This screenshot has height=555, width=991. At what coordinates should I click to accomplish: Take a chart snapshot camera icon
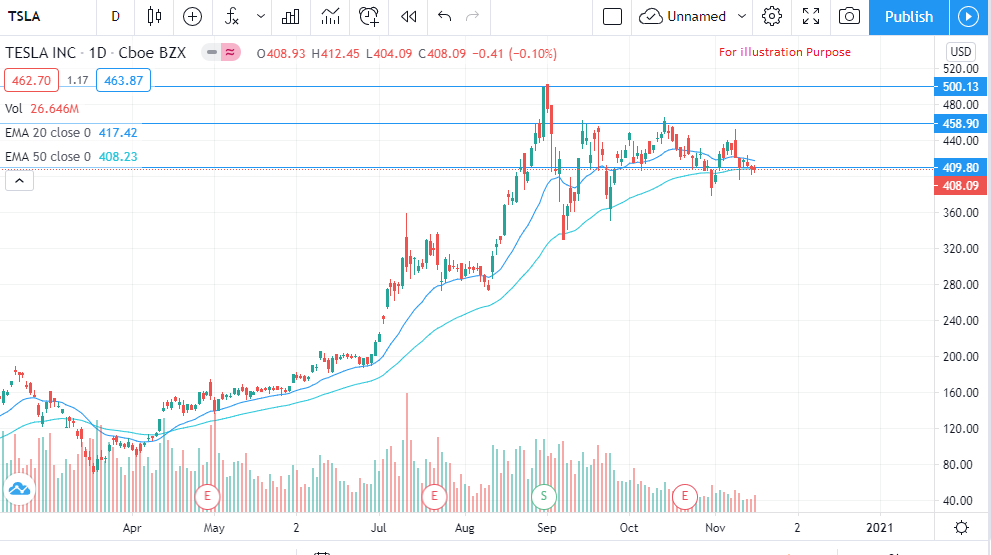[x=849, y=16]
